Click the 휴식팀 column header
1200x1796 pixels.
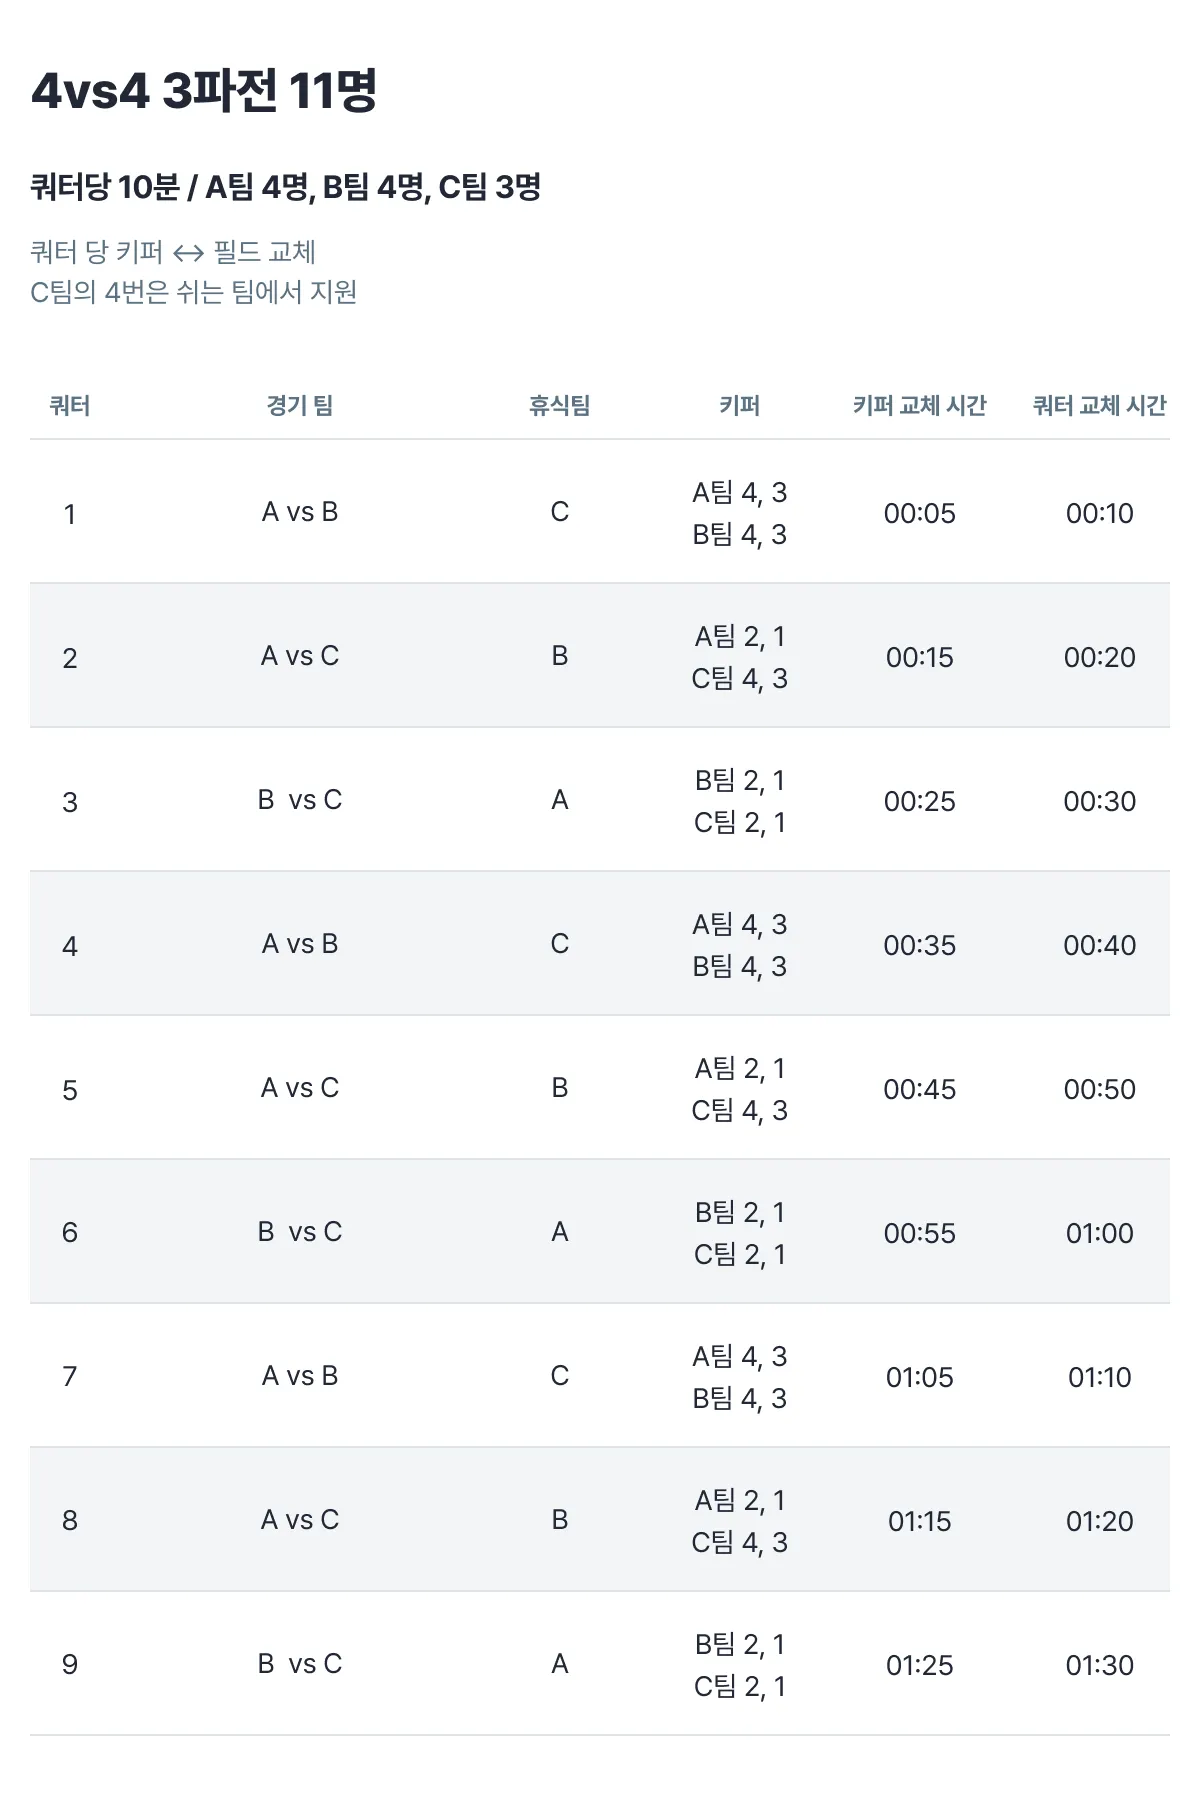tap(559, 405)
